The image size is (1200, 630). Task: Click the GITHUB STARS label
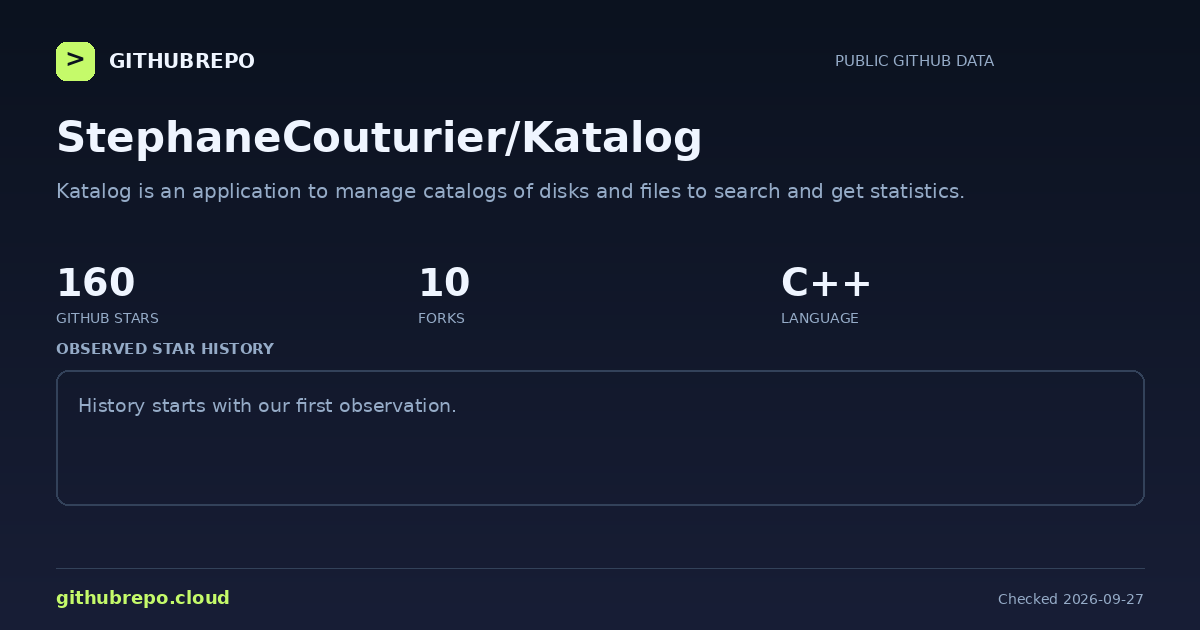point(107,318)
